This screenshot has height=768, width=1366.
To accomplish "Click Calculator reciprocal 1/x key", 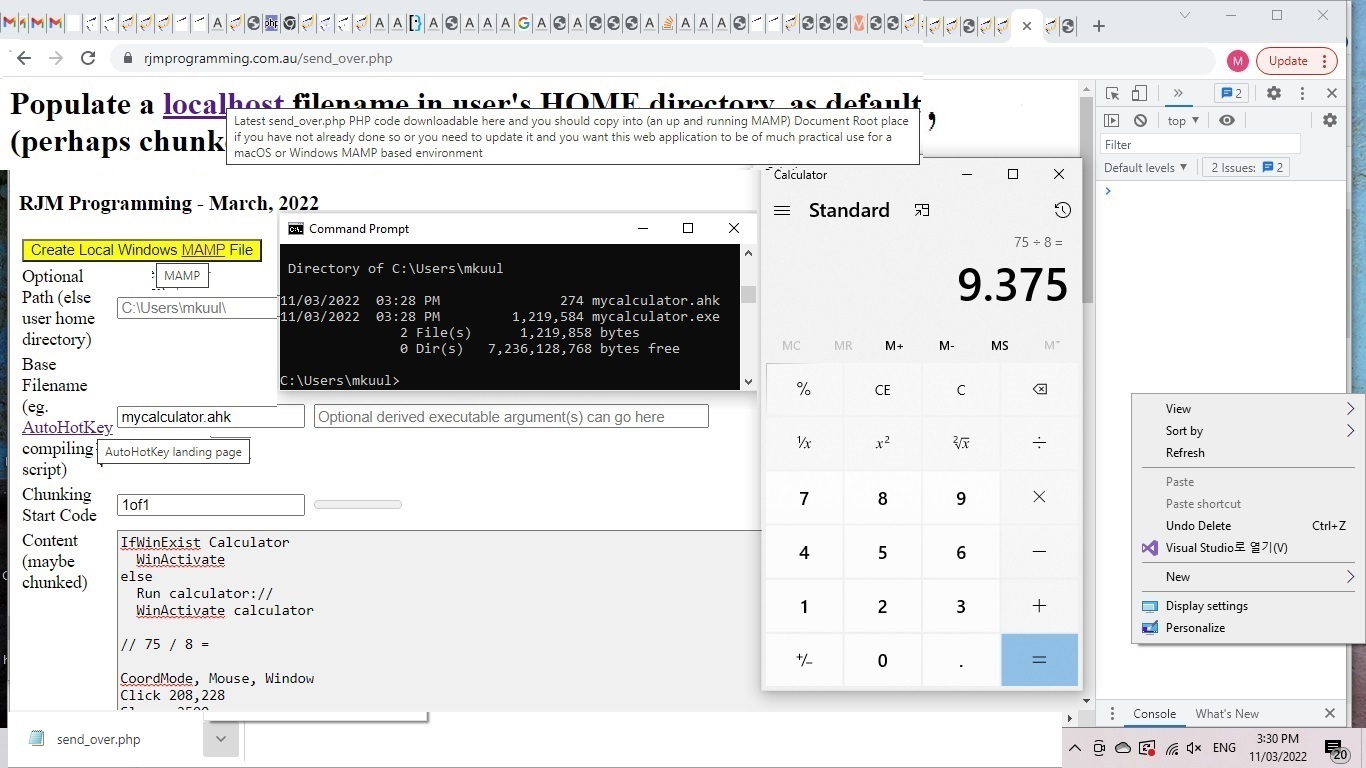I will coord(804,443).
